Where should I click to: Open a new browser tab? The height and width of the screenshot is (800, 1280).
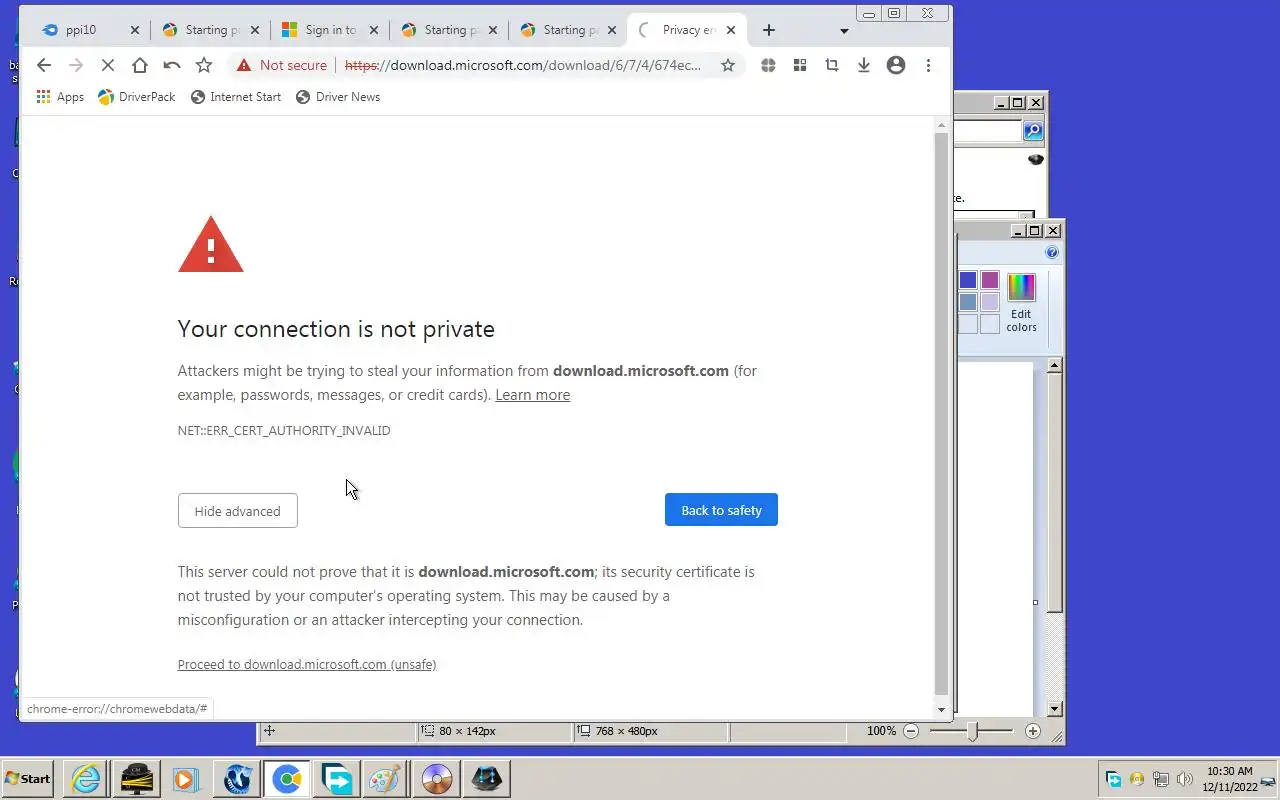pos(768,30)
